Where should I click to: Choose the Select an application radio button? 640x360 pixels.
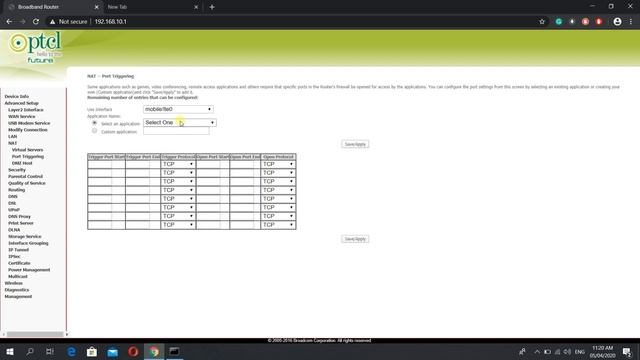pos(94,123)
